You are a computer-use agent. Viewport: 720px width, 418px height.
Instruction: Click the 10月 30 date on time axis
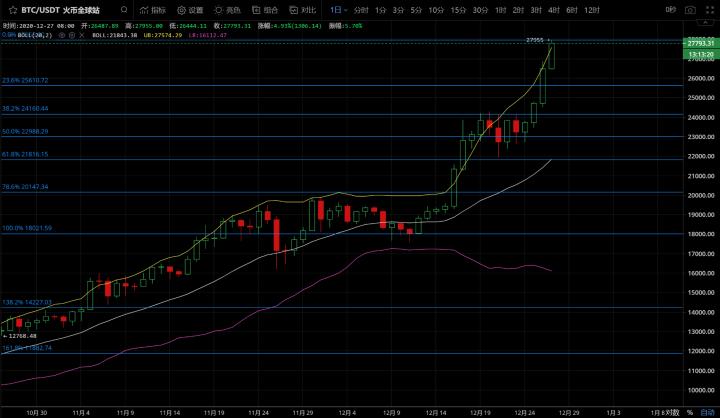(x=36, y=413)
